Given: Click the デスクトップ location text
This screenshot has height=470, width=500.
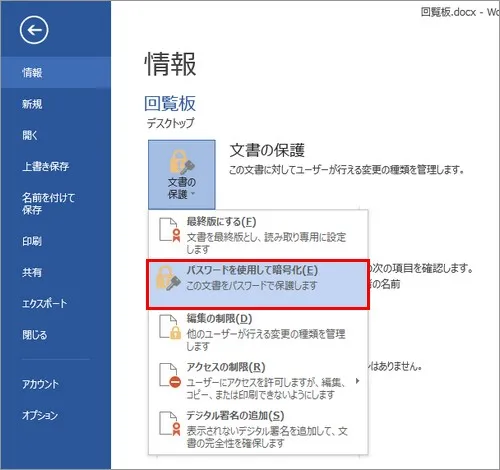Looking at the screenshot, I should [170, 123].
